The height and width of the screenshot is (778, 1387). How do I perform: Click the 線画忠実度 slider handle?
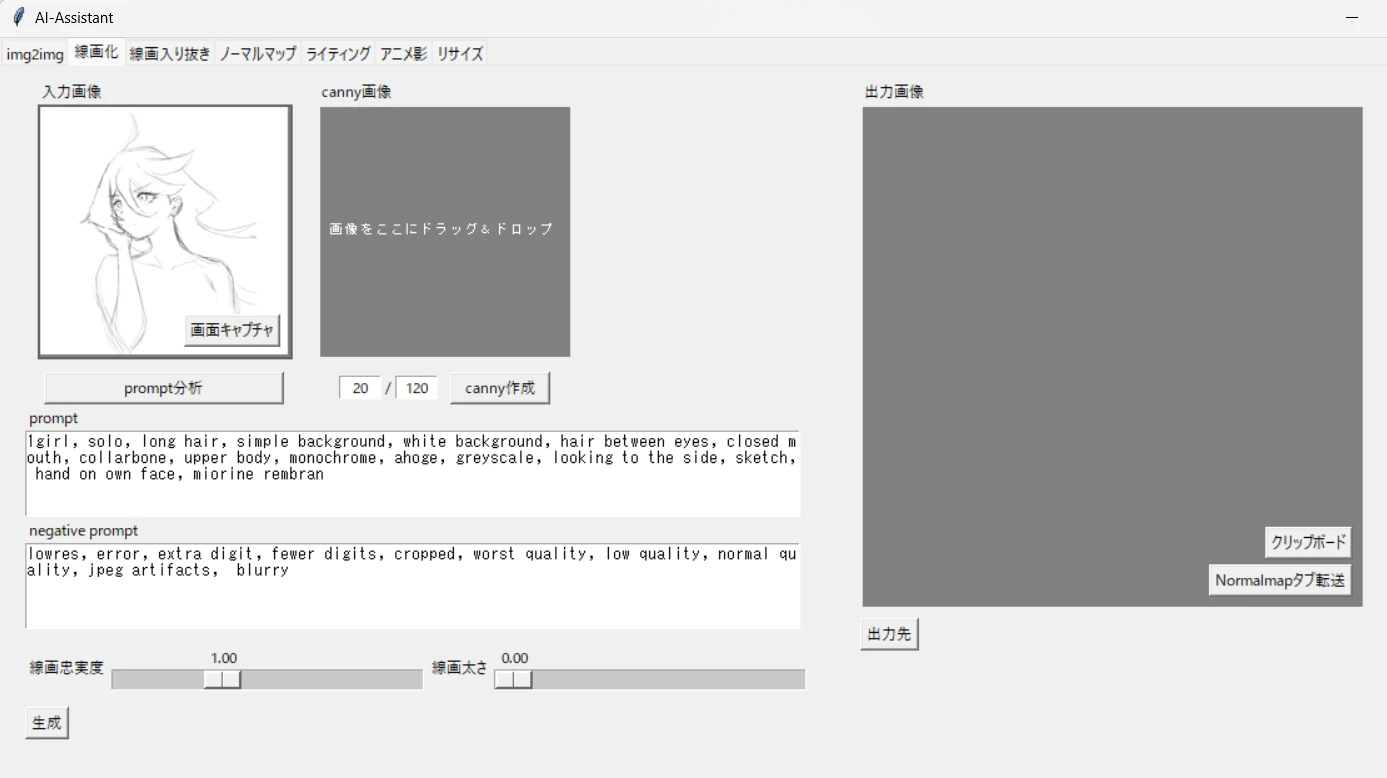tap(222, 680)
